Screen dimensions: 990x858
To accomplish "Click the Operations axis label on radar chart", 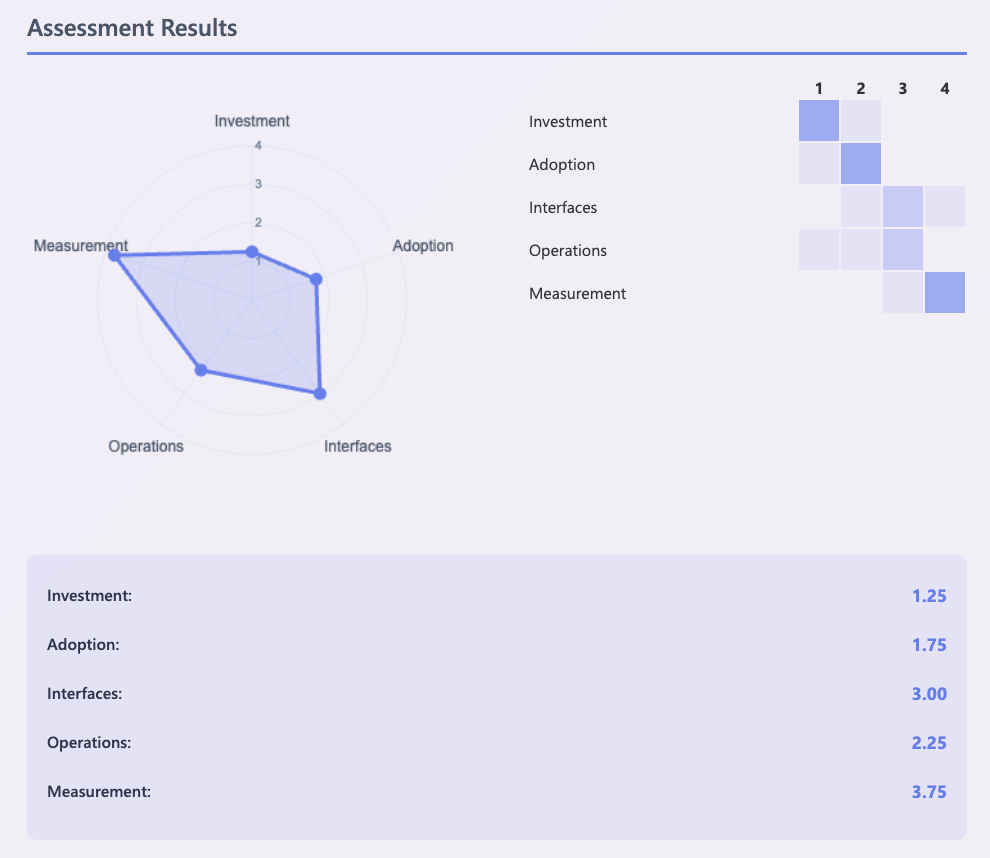I will (146, 446).
